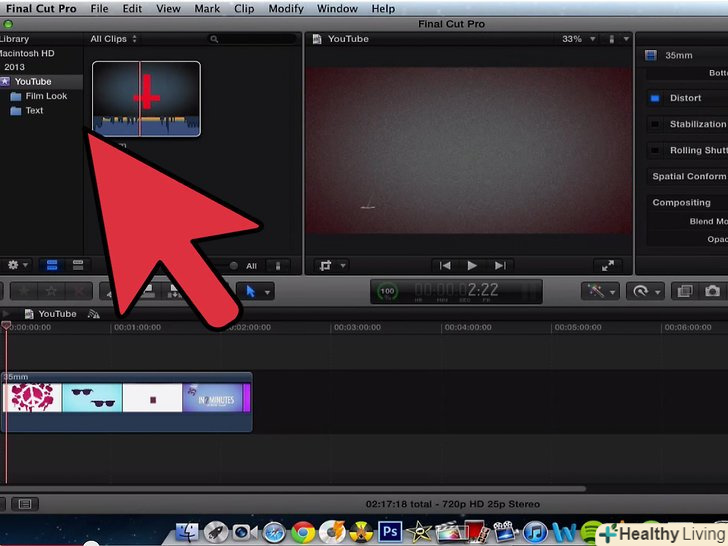Open the Edit menu
This screenshot has width=728, height=546.
click(x=132, y=9)
